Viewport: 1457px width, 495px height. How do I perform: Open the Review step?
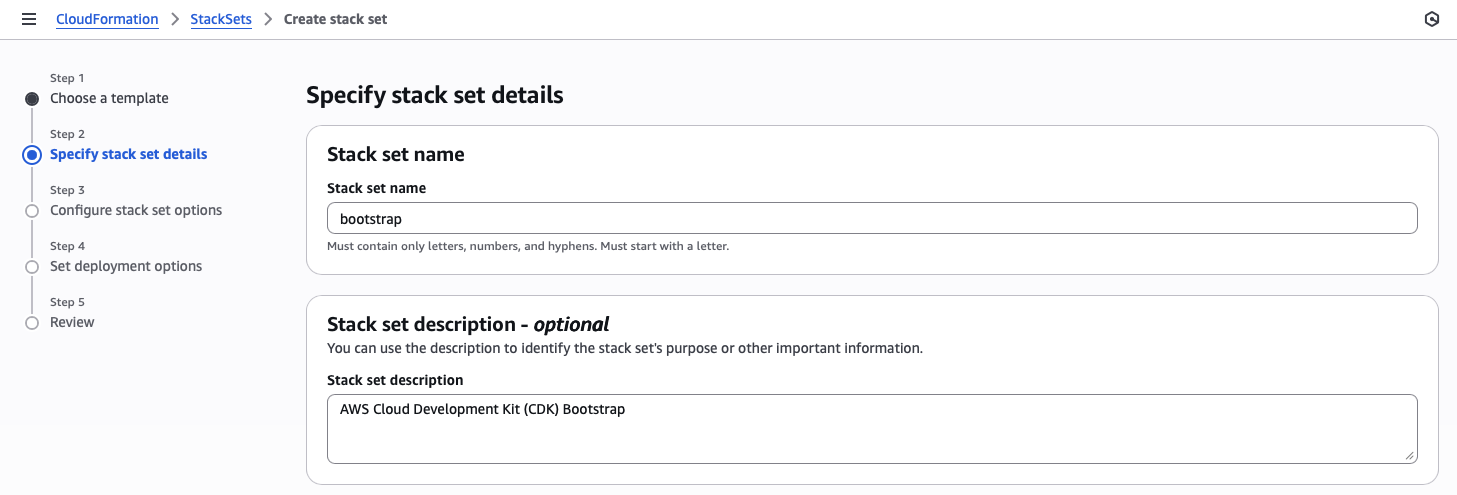(x=72, y=322)
